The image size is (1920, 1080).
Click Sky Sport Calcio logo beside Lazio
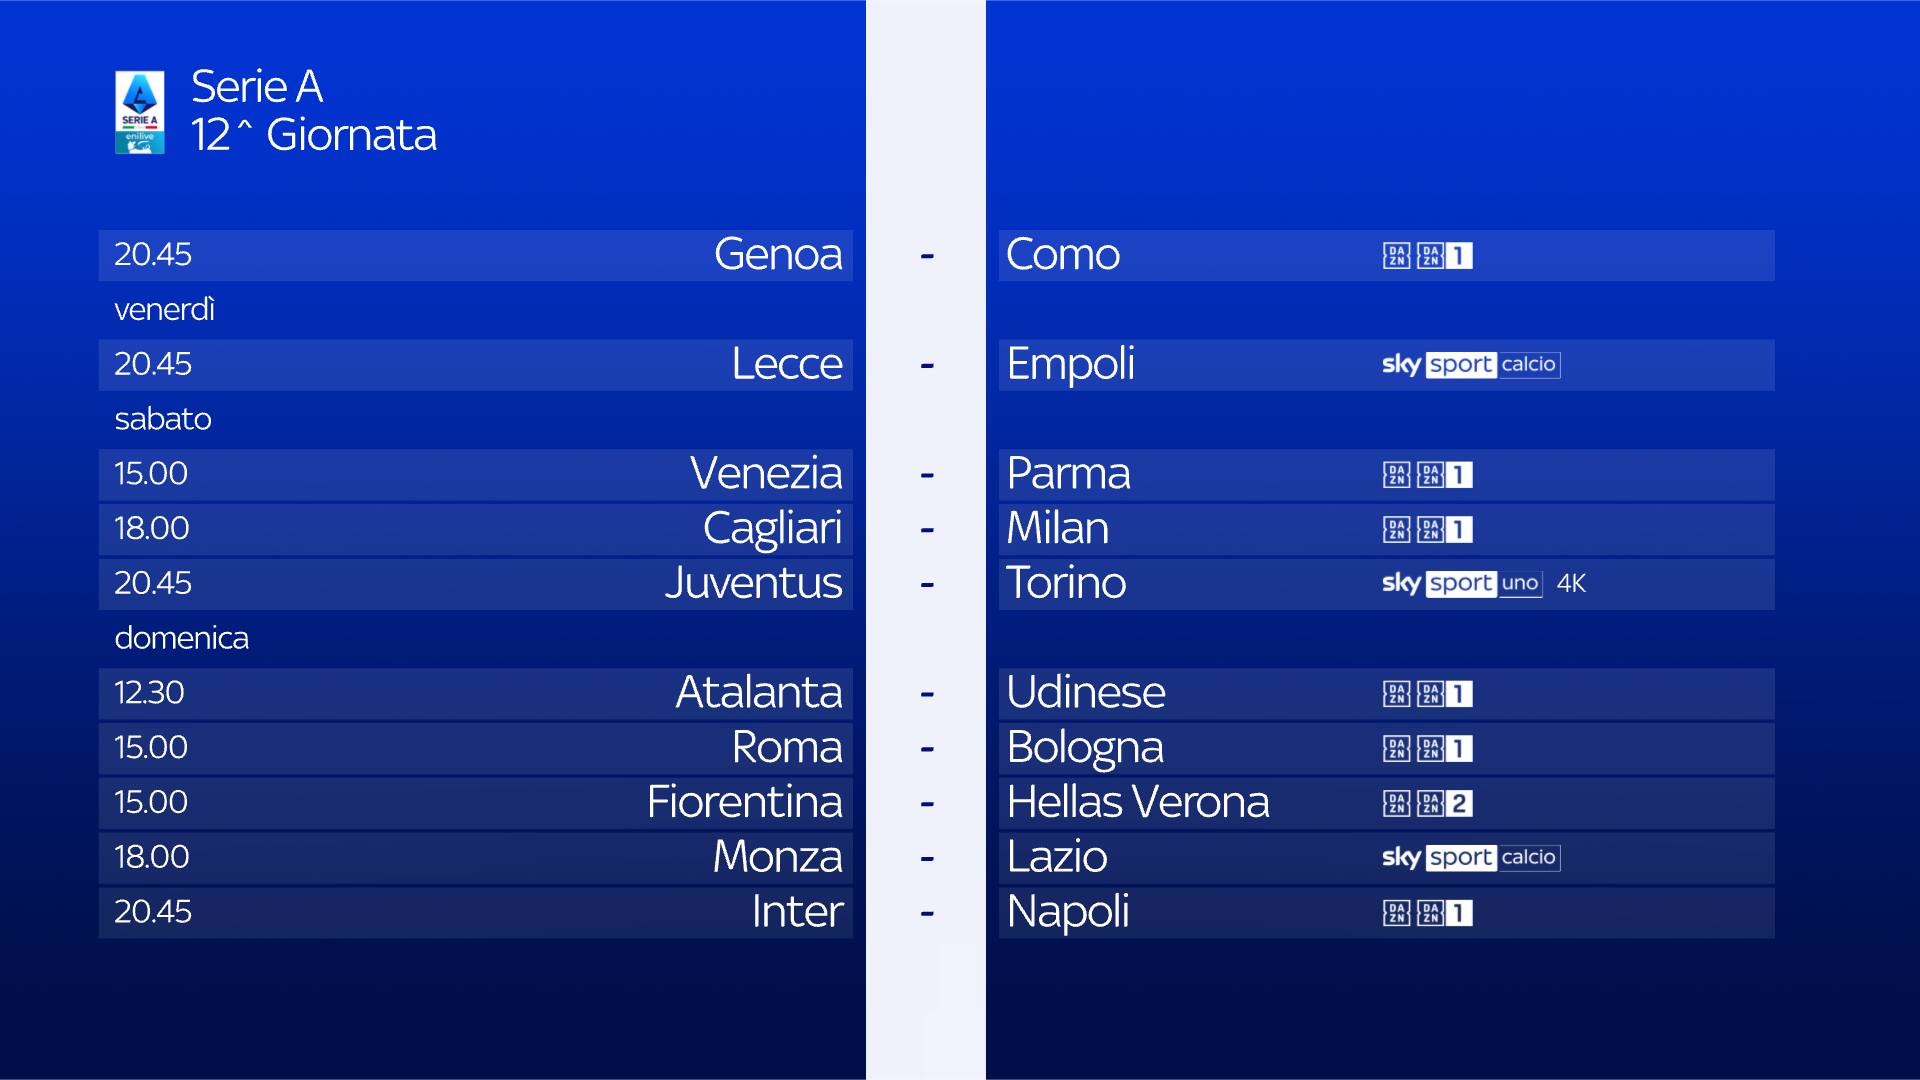(1470, 858)
